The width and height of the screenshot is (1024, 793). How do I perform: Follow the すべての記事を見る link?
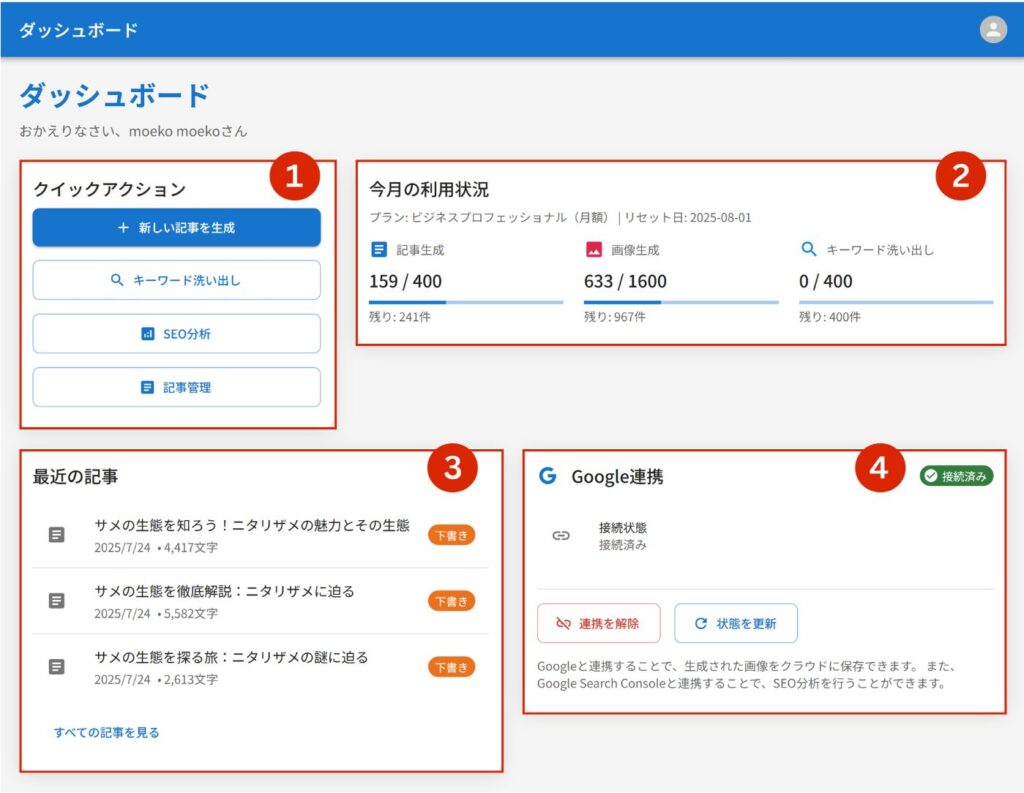click(x=107, y=732)
